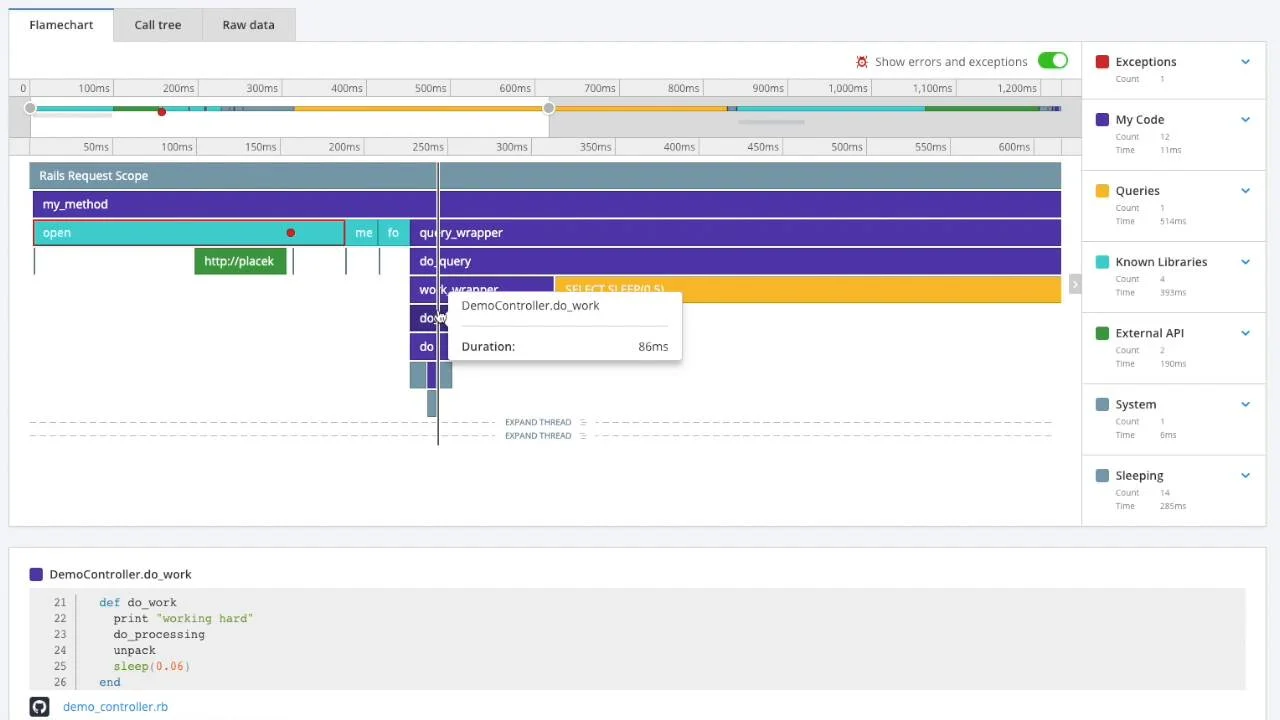Expand the My Code category
The height and width of the screenshot is (720, 1280).
pyautogui.click(x=1245, y=119)
